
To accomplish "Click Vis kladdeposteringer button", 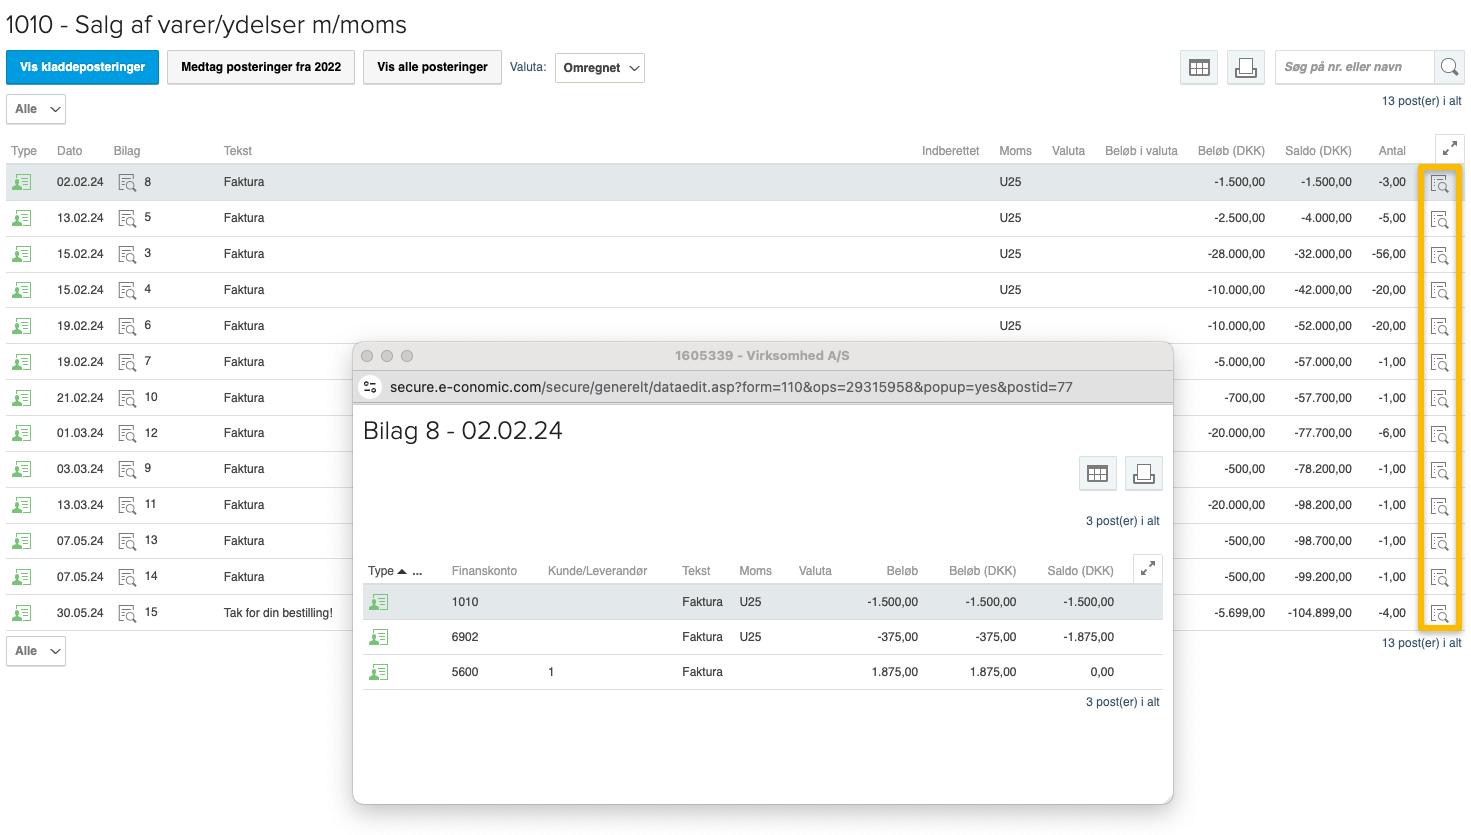I will (x=82, y=67).
